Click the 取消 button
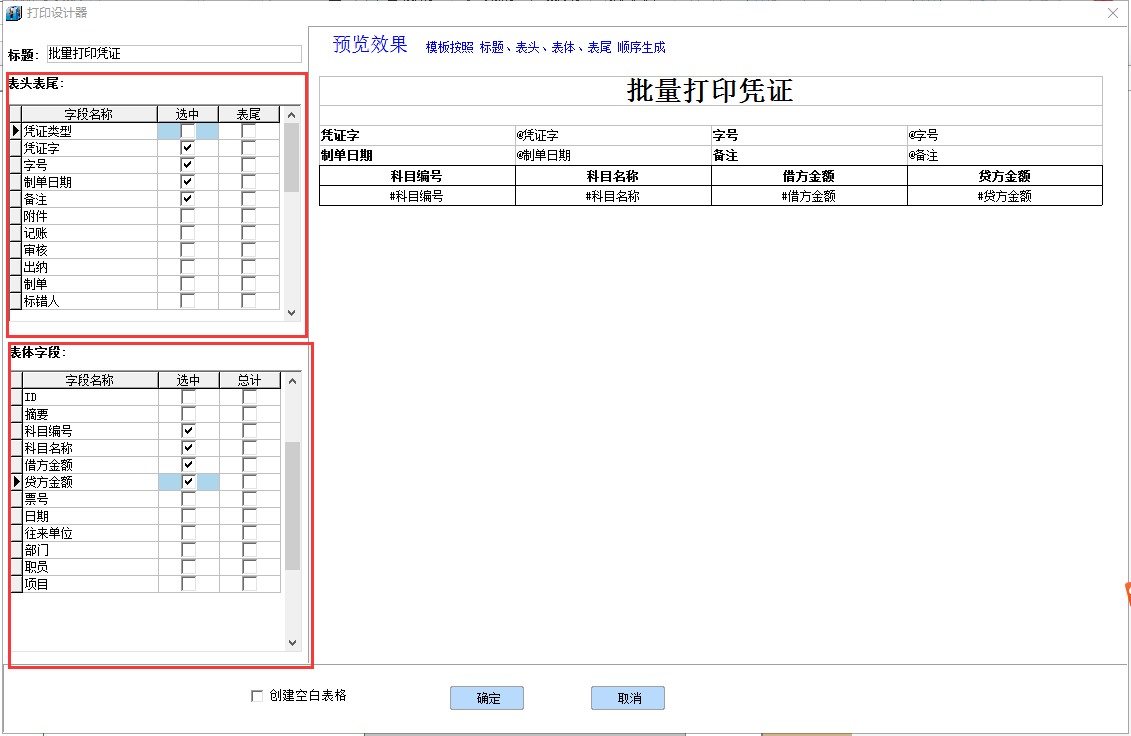This screenshot has height=736, width=1131. [628, 698]
